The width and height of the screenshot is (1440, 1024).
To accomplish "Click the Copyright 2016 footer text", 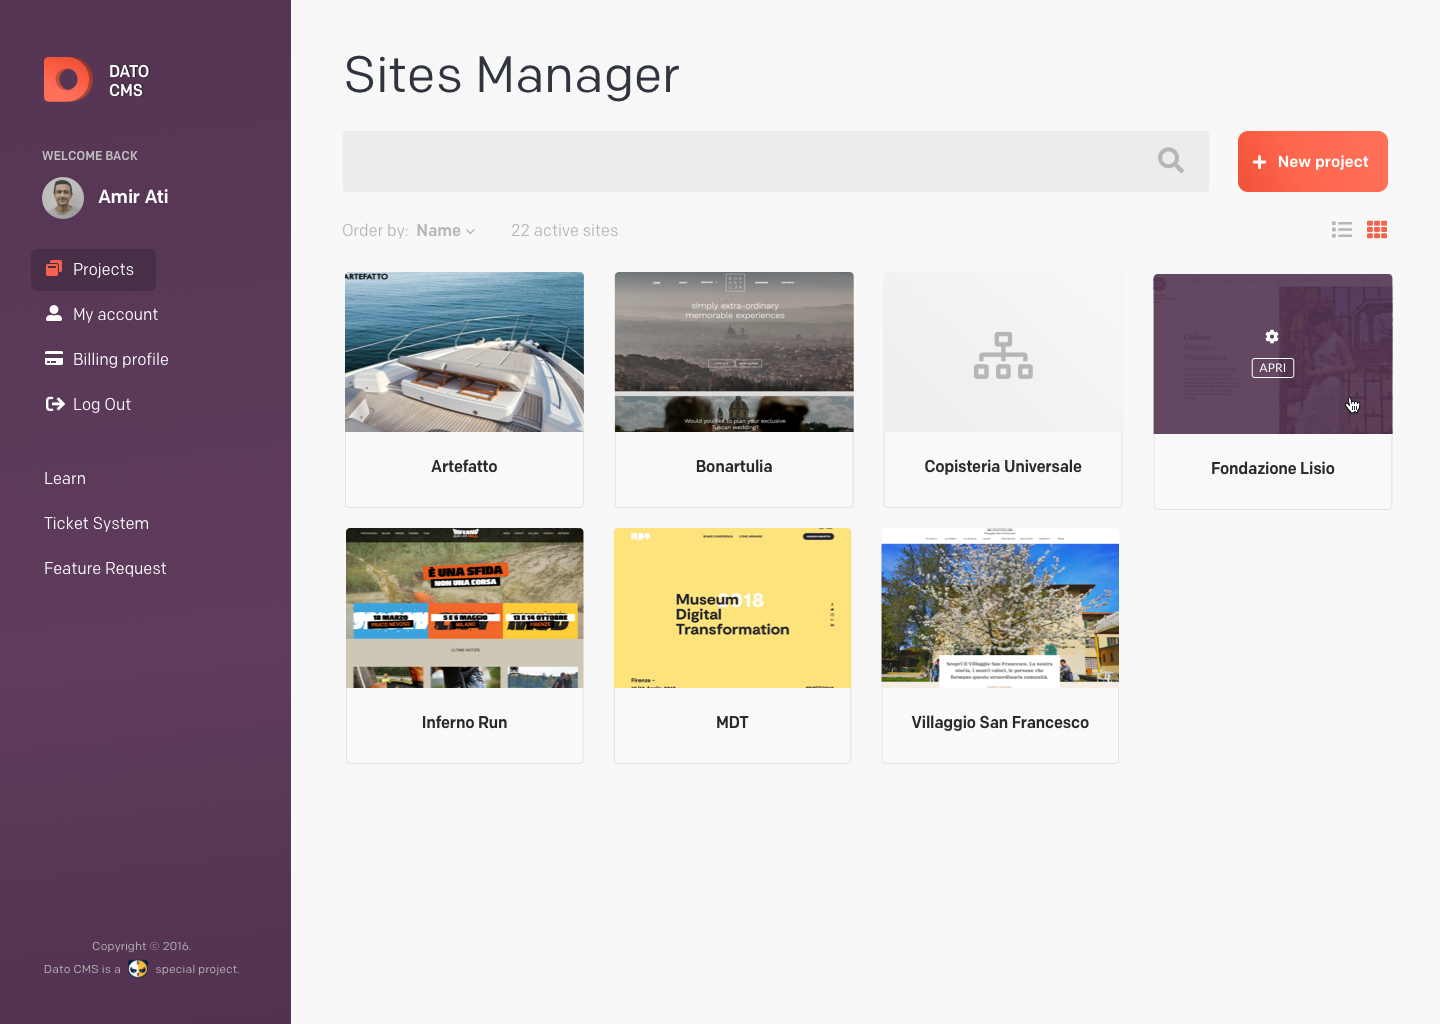I will [x=141, y=946].
